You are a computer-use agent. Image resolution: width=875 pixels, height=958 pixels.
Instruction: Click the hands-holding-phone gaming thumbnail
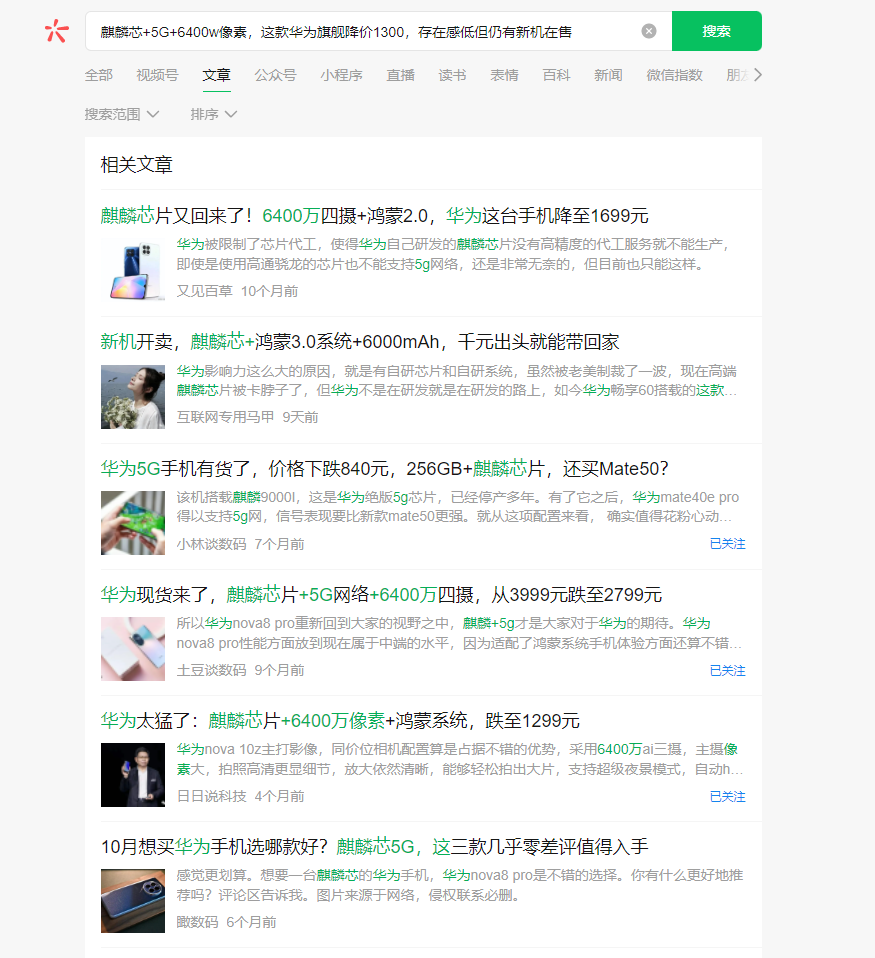click(x=133, y=523)
